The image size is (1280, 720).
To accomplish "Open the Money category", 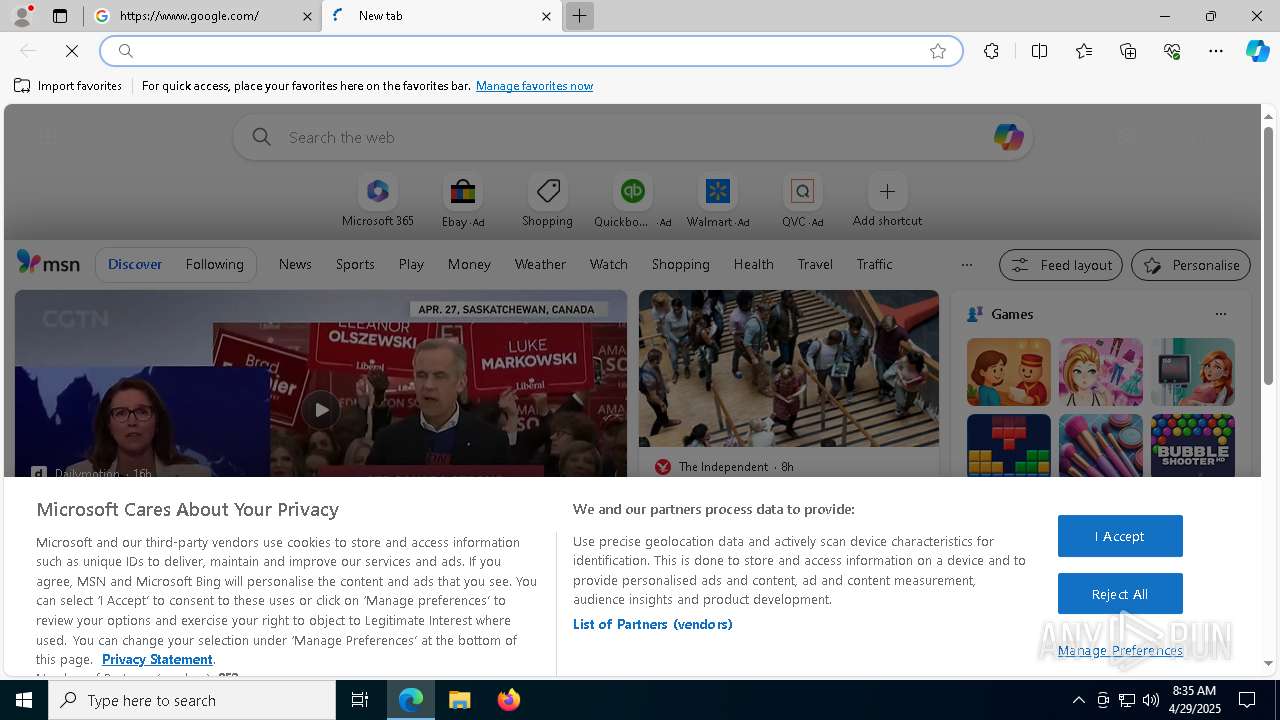I will pyautogui.click(x=469, y=264).
